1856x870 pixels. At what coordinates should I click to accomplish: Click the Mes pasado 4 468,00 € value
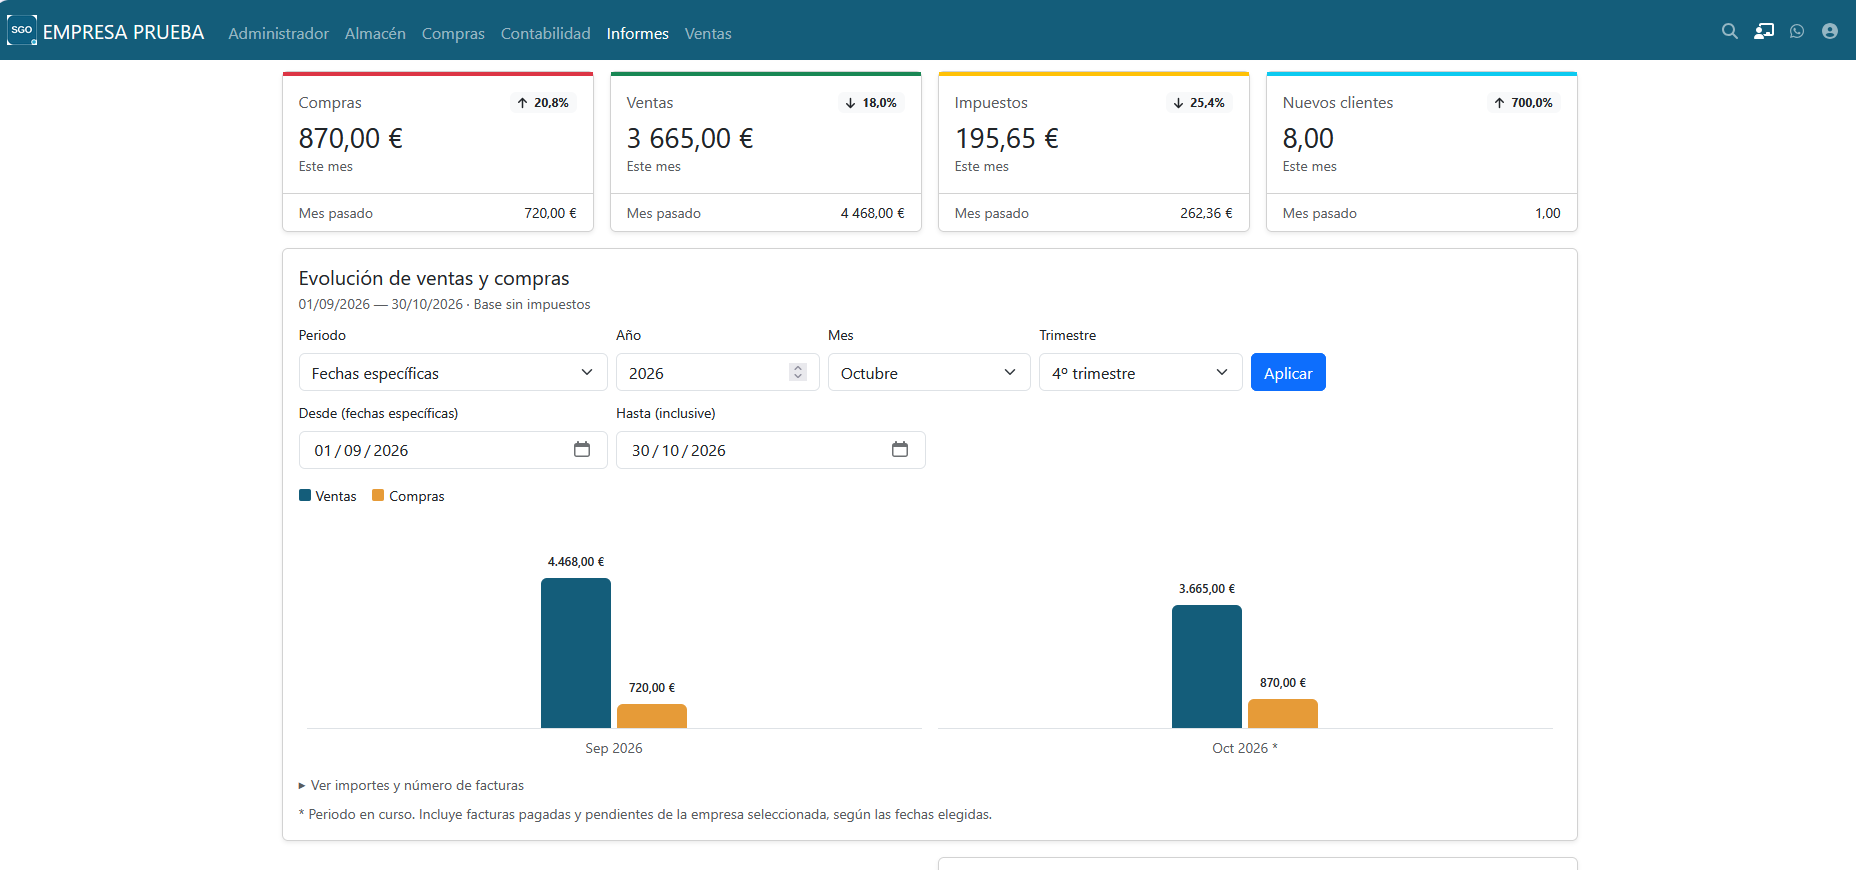click(873, 213)
